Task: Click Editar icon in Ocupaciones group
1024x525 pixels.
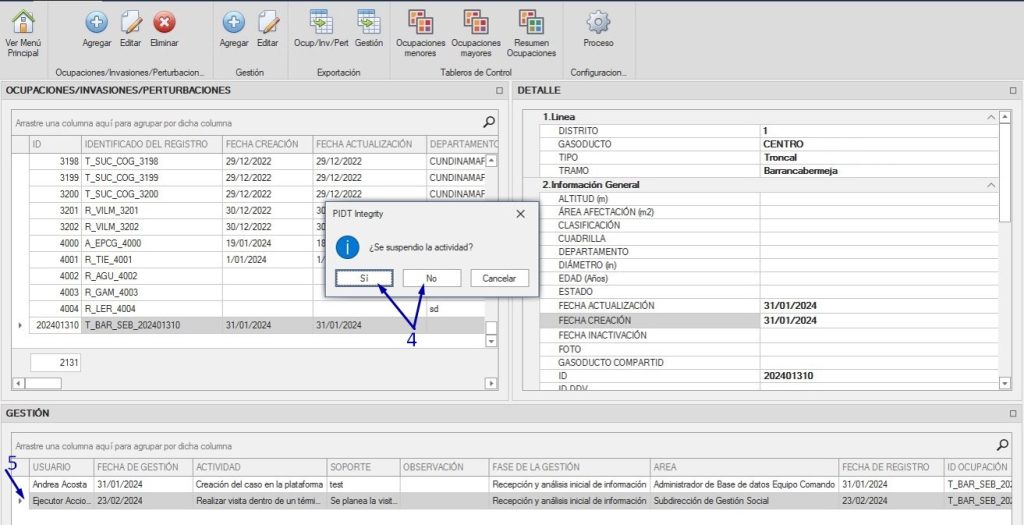Action: (x=131, y=22)
